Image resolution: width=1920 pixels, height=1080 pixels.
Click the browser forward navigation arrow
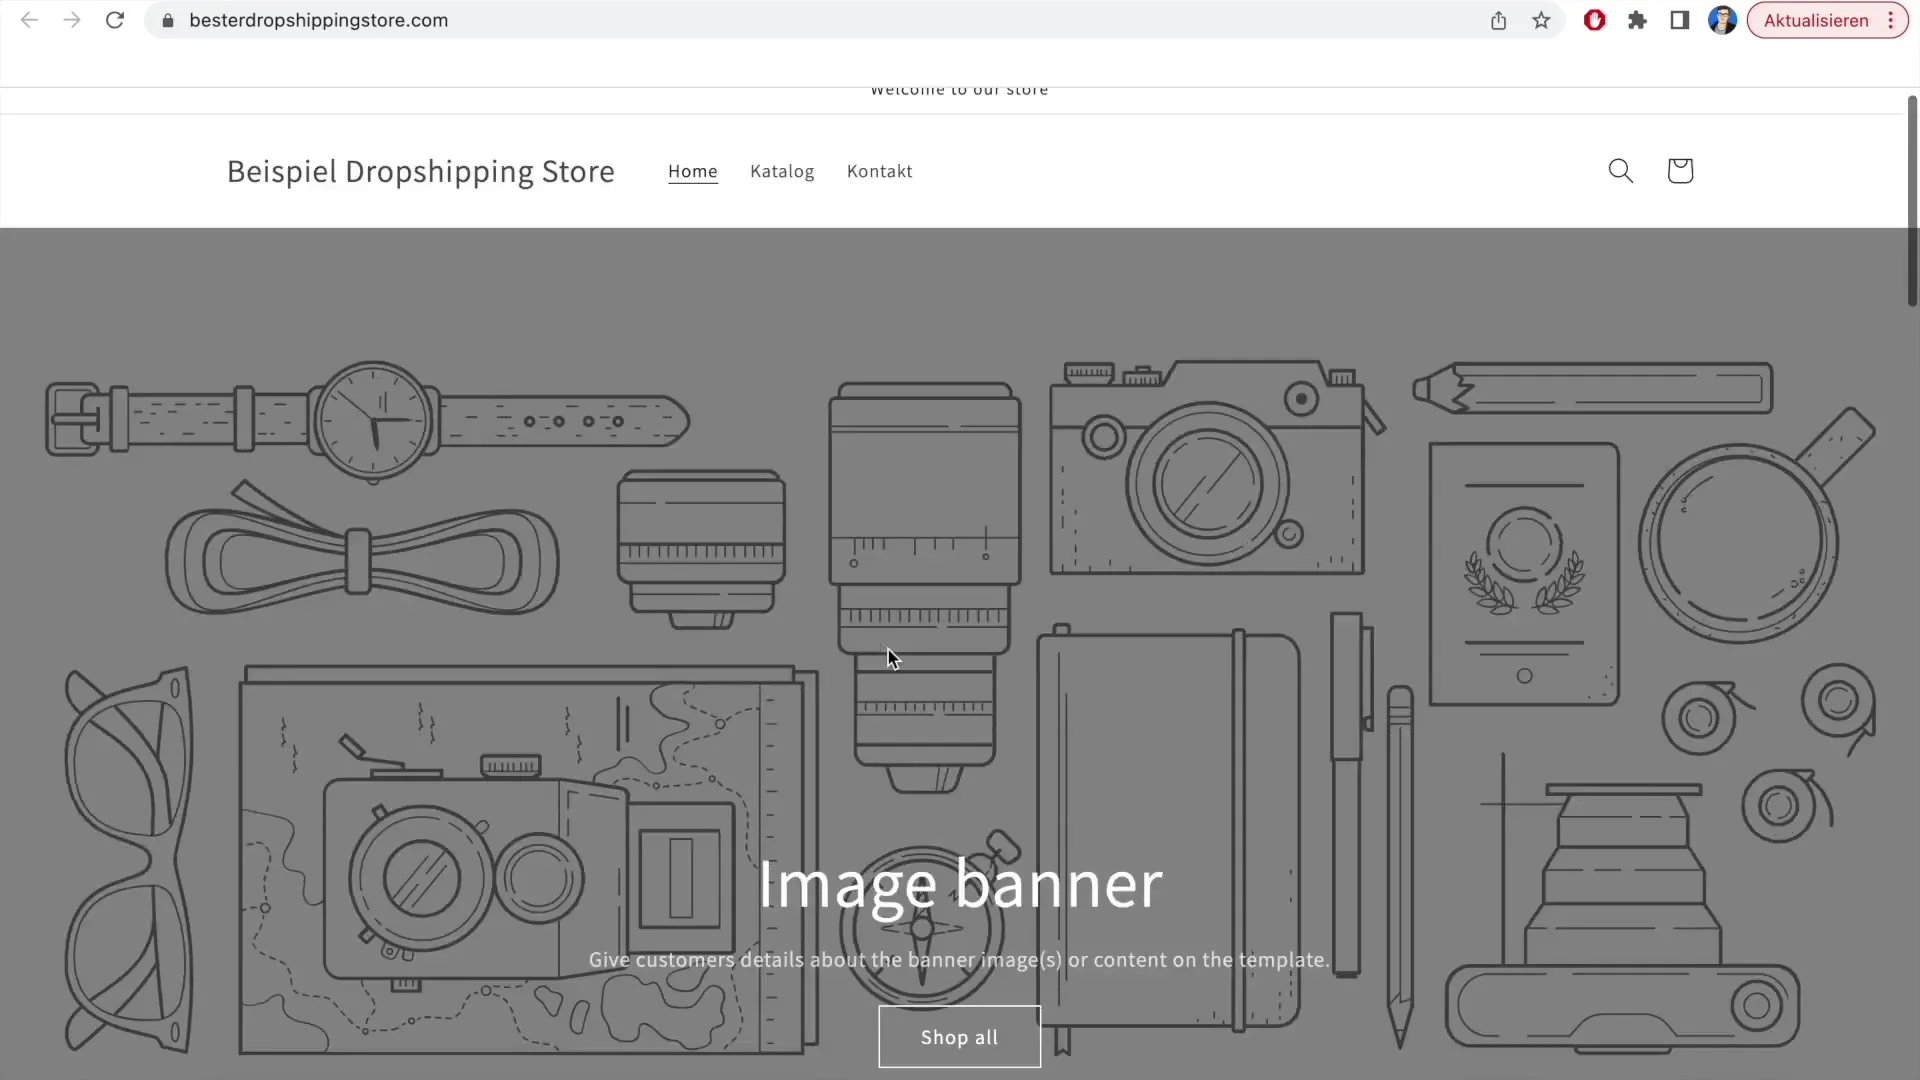[71, 20]
